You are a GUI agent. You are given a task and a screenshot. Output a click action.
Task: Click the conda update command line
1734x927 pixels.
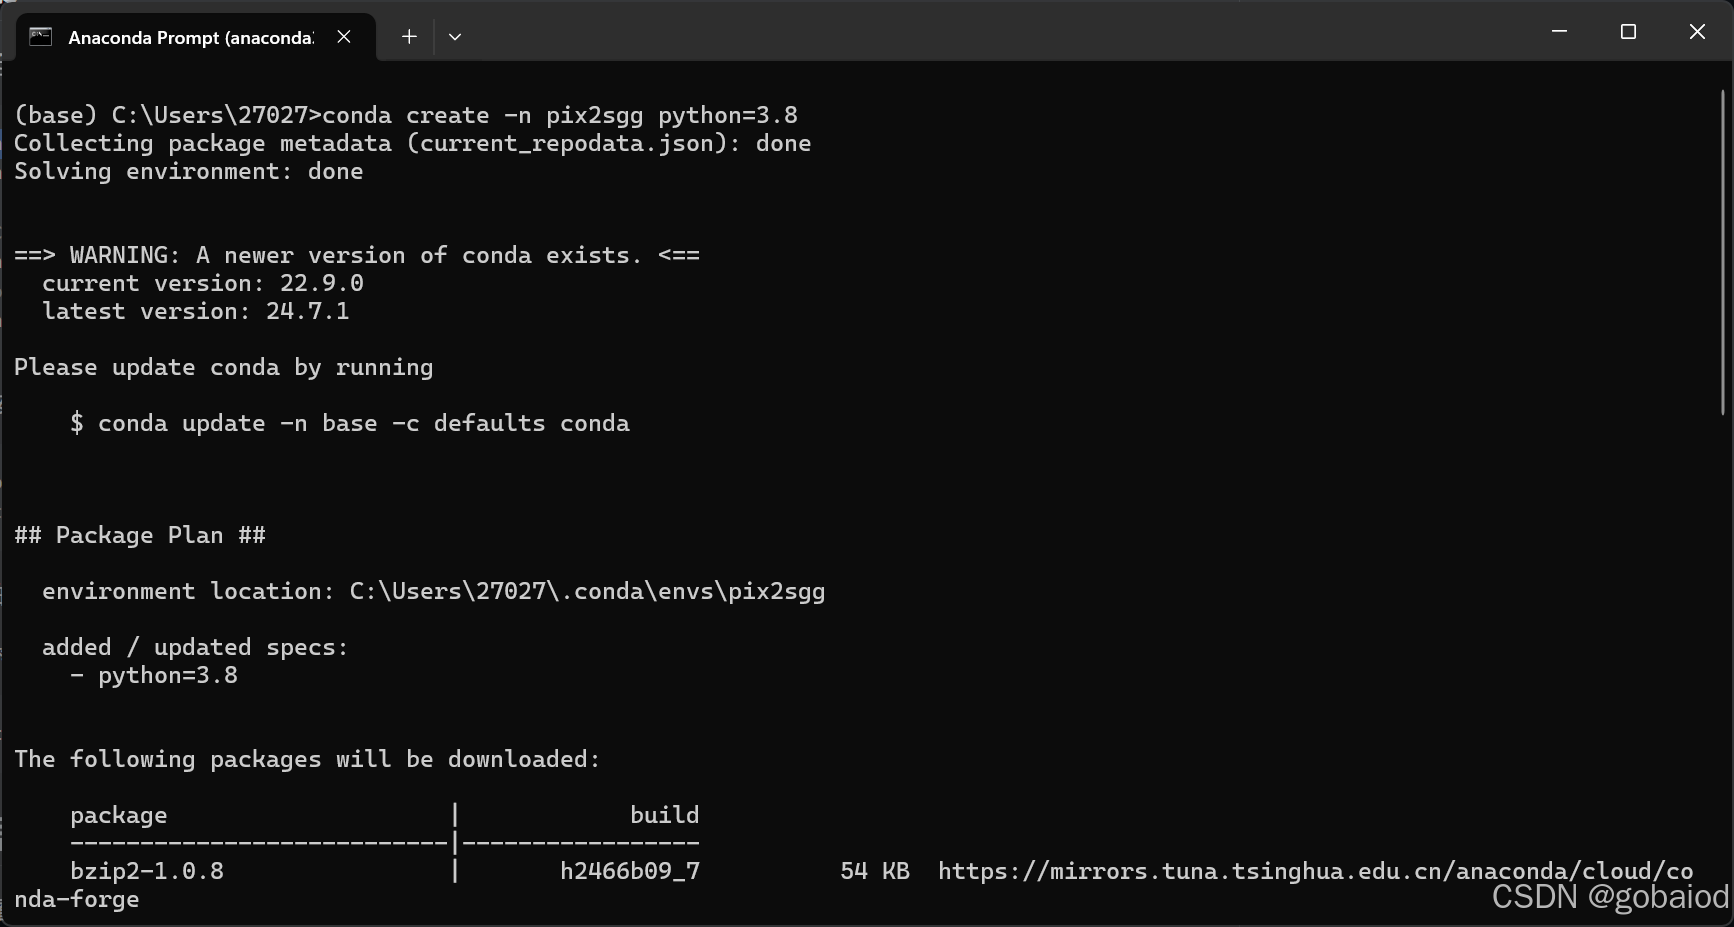pos(350,423)
